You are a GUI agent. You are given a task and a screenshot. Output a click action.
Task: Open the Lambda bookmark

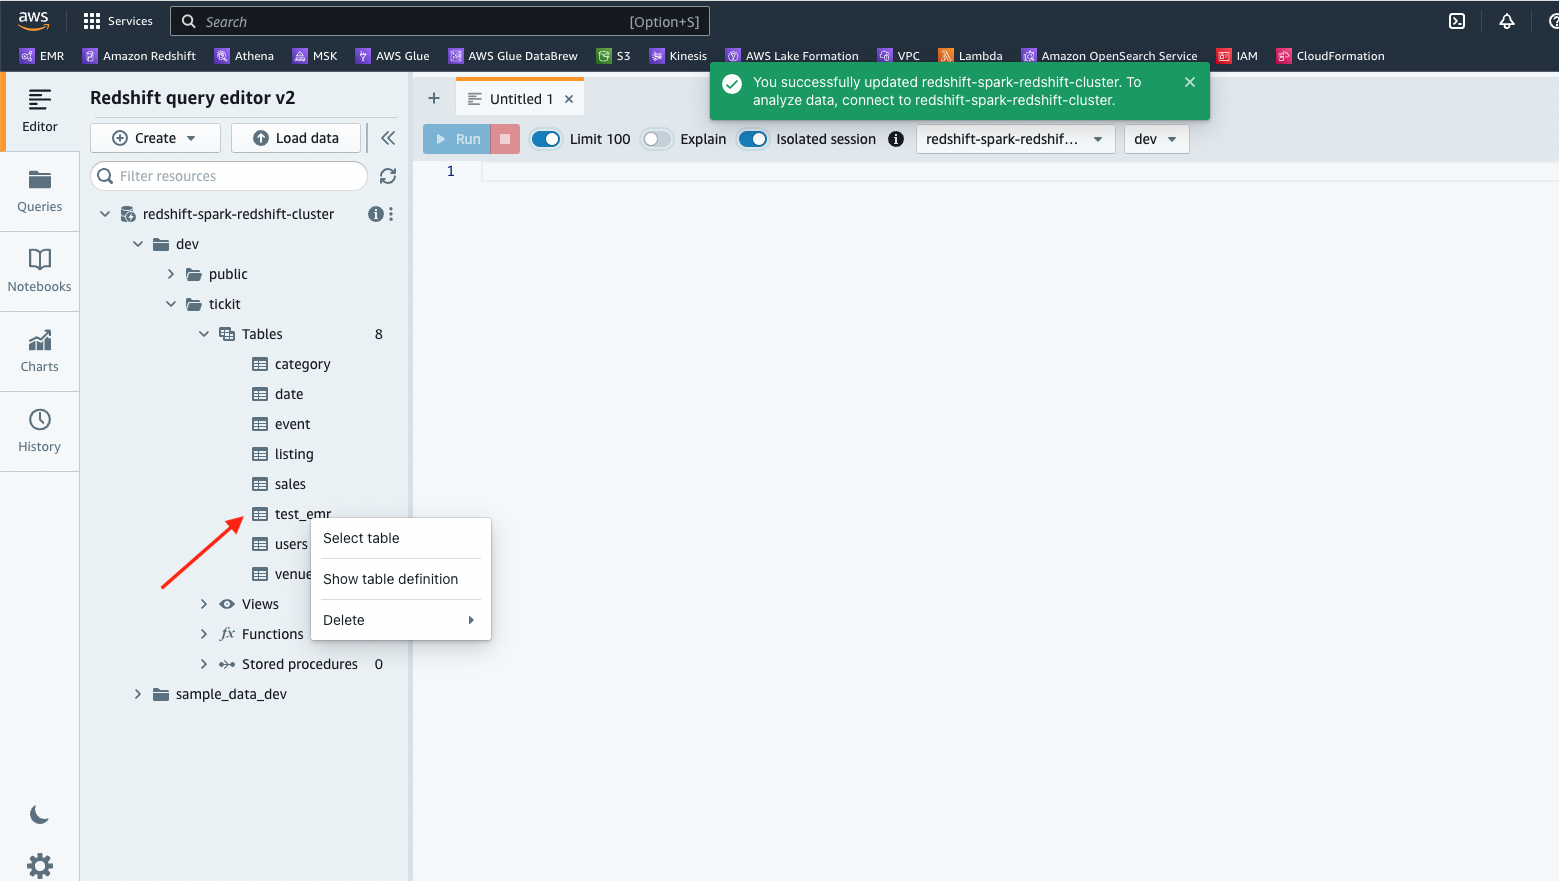[971, 56]
